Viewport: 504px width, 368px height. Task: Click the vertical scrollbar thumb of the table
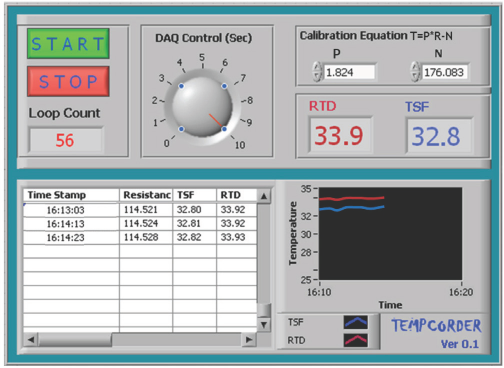pyautogui.click(x=264, y=310)
